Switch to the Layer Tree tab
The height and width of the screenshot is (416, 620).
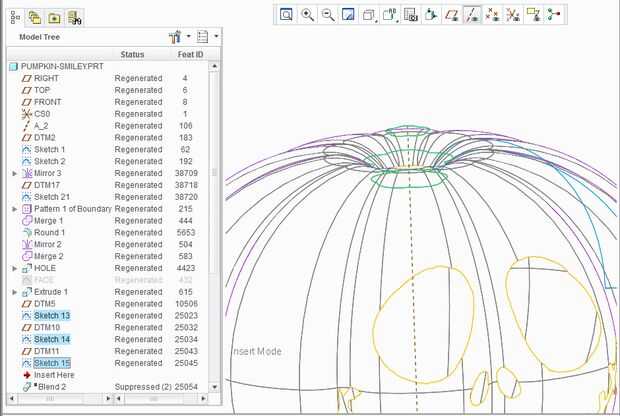pos(34,18)
